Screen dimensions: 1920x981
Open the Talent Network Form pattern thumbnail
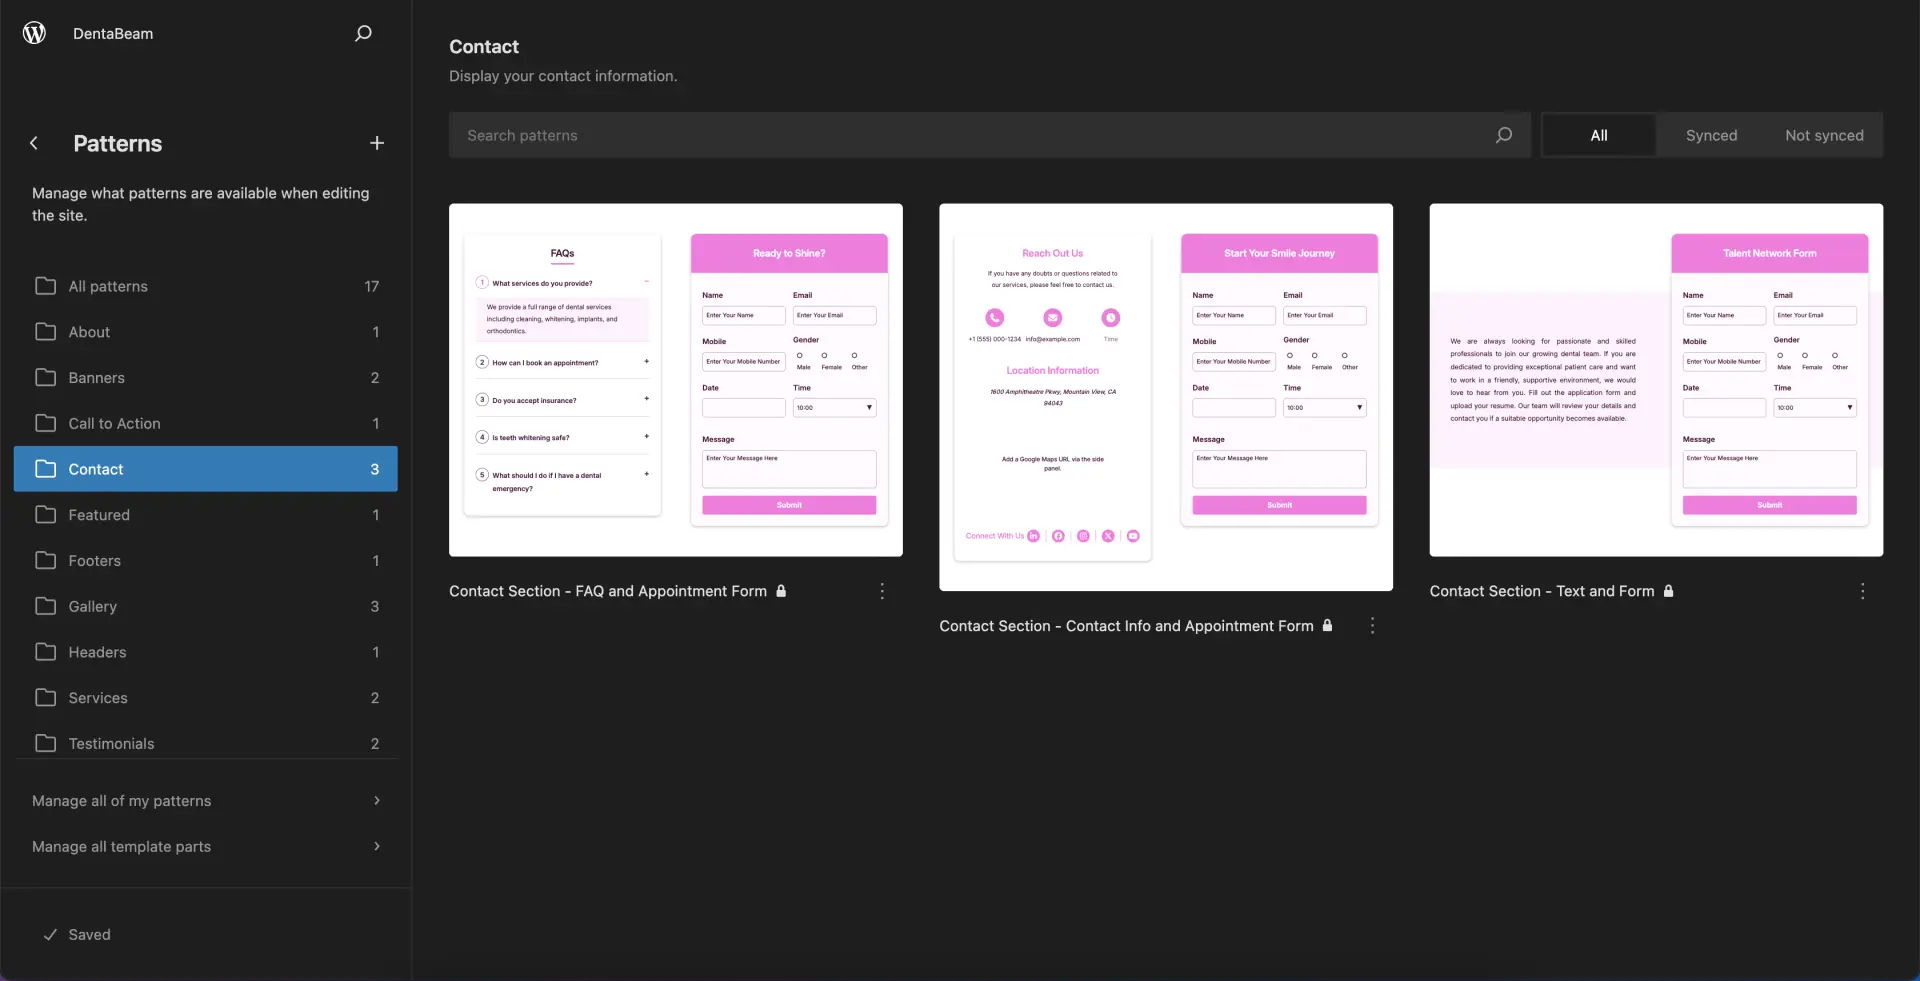click(1656, 380)
